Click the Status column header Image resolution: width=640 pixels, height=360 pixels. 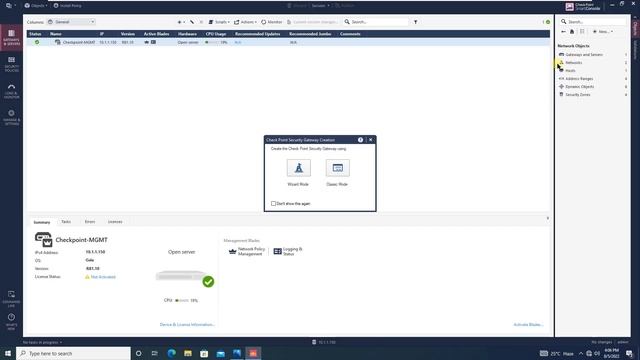pos(35,34)
